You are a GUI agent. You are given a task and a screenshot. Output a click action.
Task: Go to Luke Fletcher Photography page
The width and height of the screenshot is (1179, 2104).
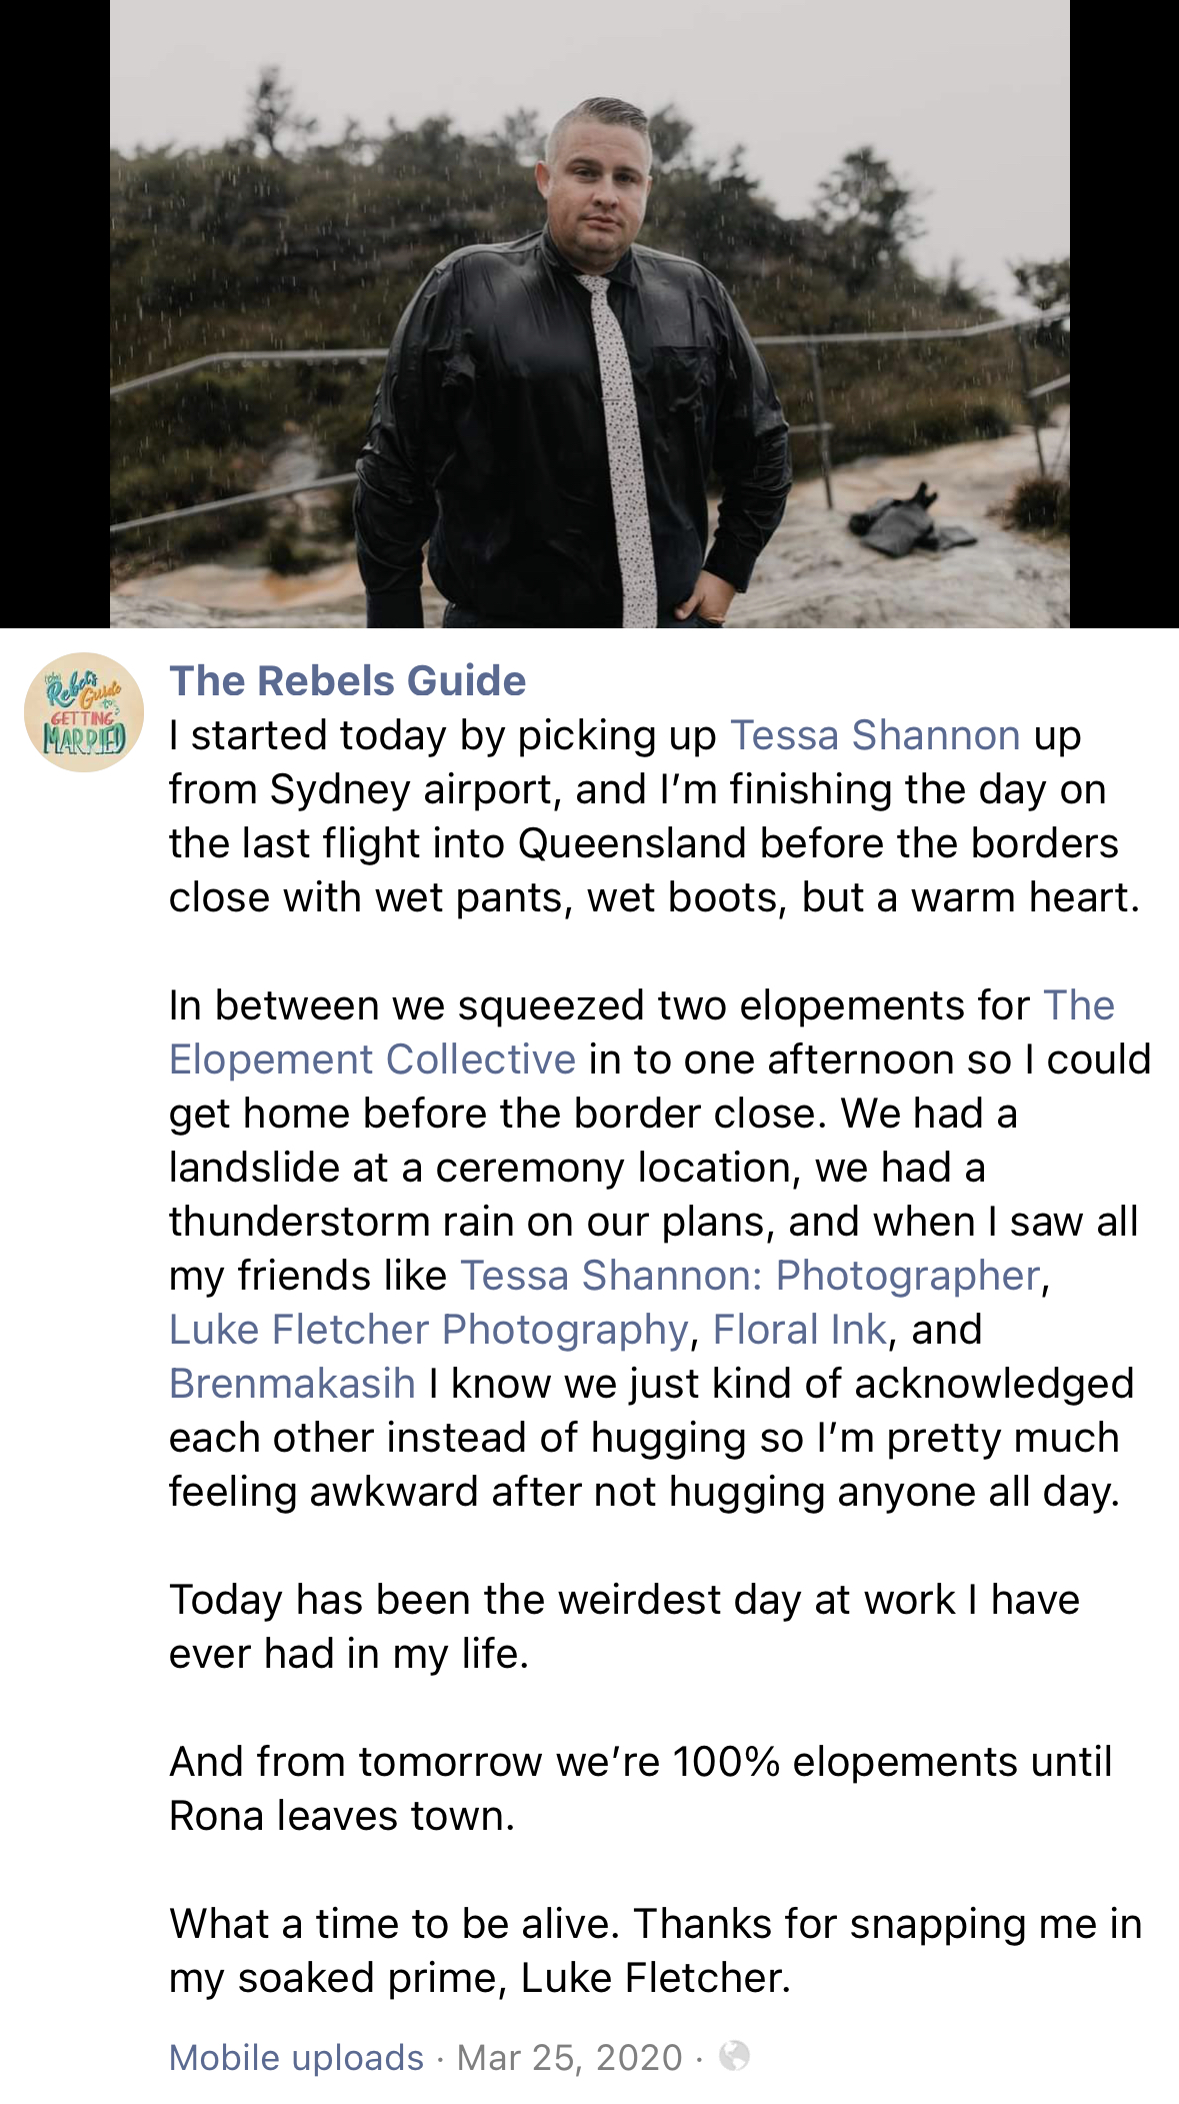tap(429, 1329)
